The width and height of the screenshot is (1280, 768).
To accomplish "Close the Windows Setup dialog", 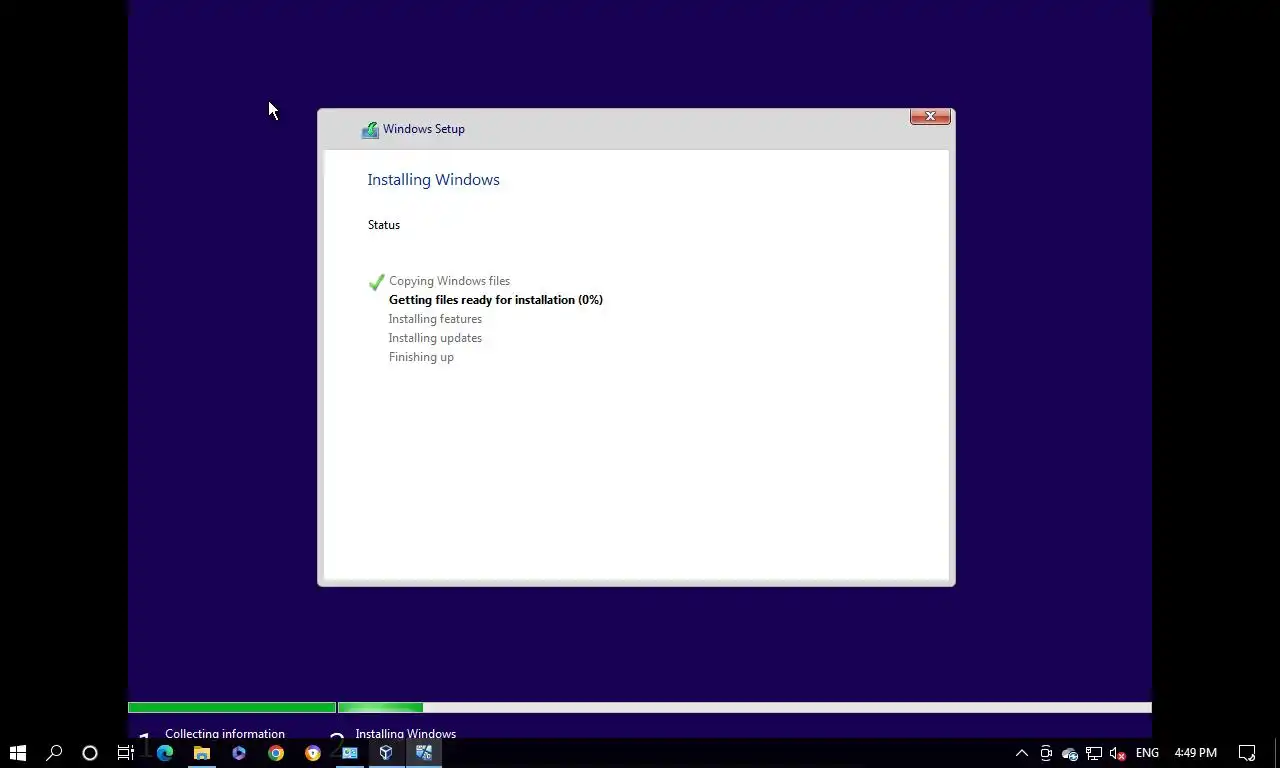I will tap(930, 117).
